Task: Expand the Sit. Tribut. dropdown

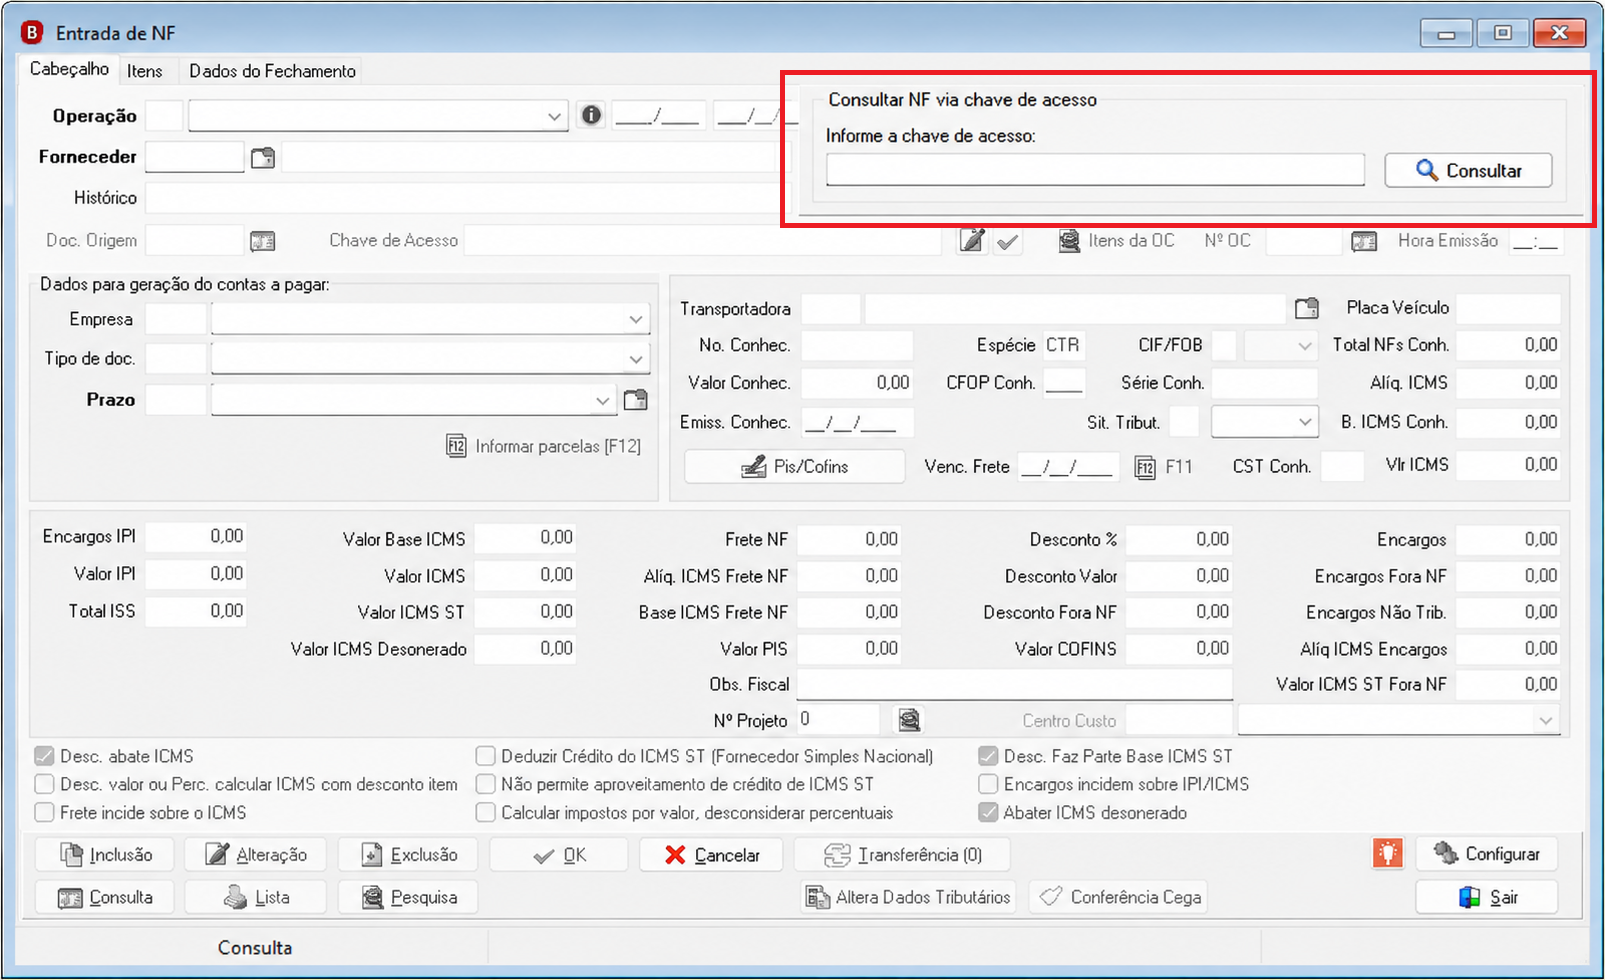Action: (1305, 422)
